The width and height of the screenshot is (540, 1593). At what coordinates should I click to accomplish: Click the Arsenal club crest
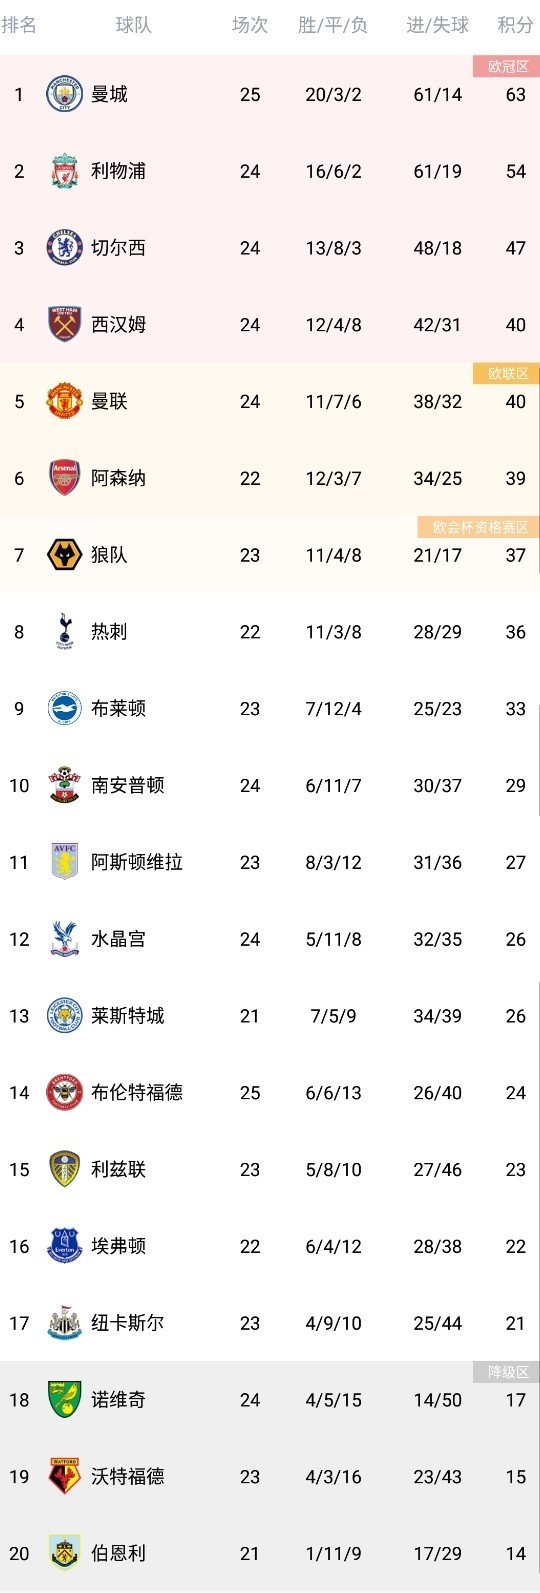65,478
